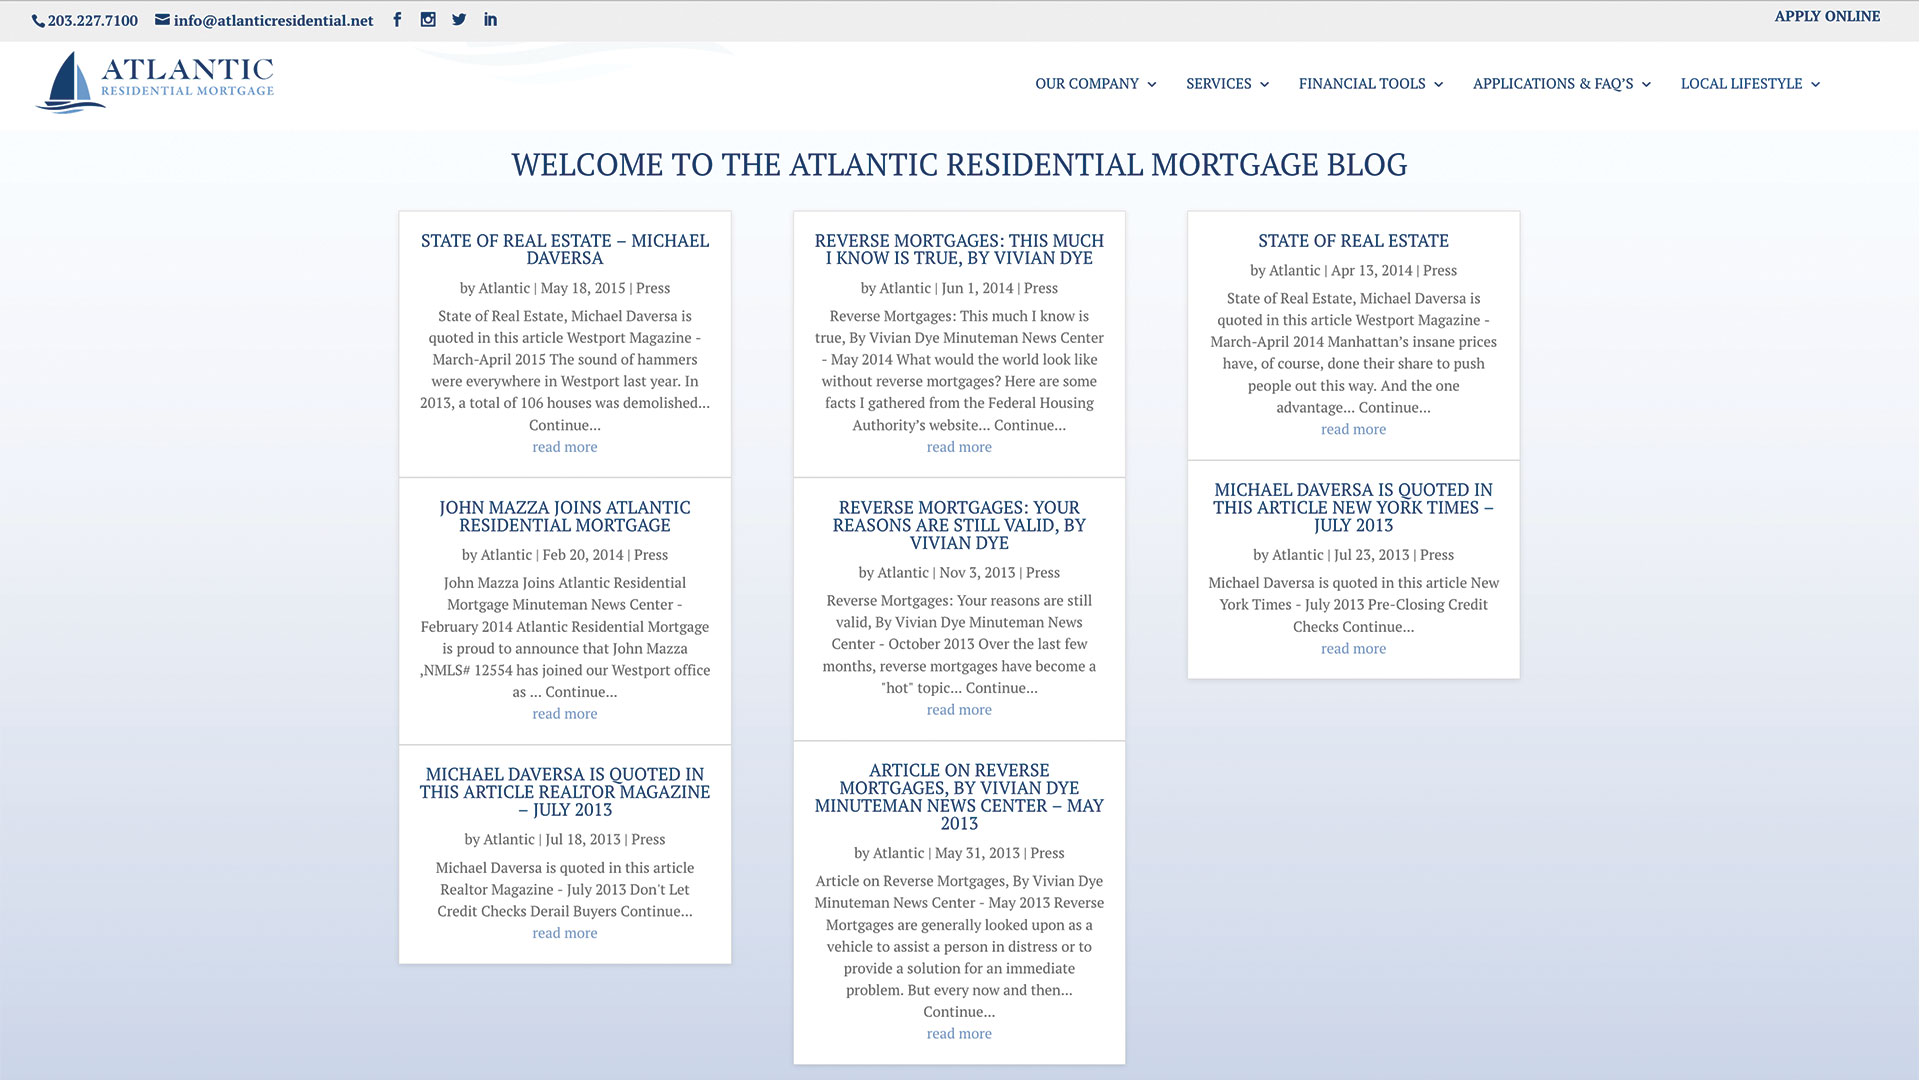Open Reverse Mortgages: Your Reasons Still Valid post

(959, 525)
